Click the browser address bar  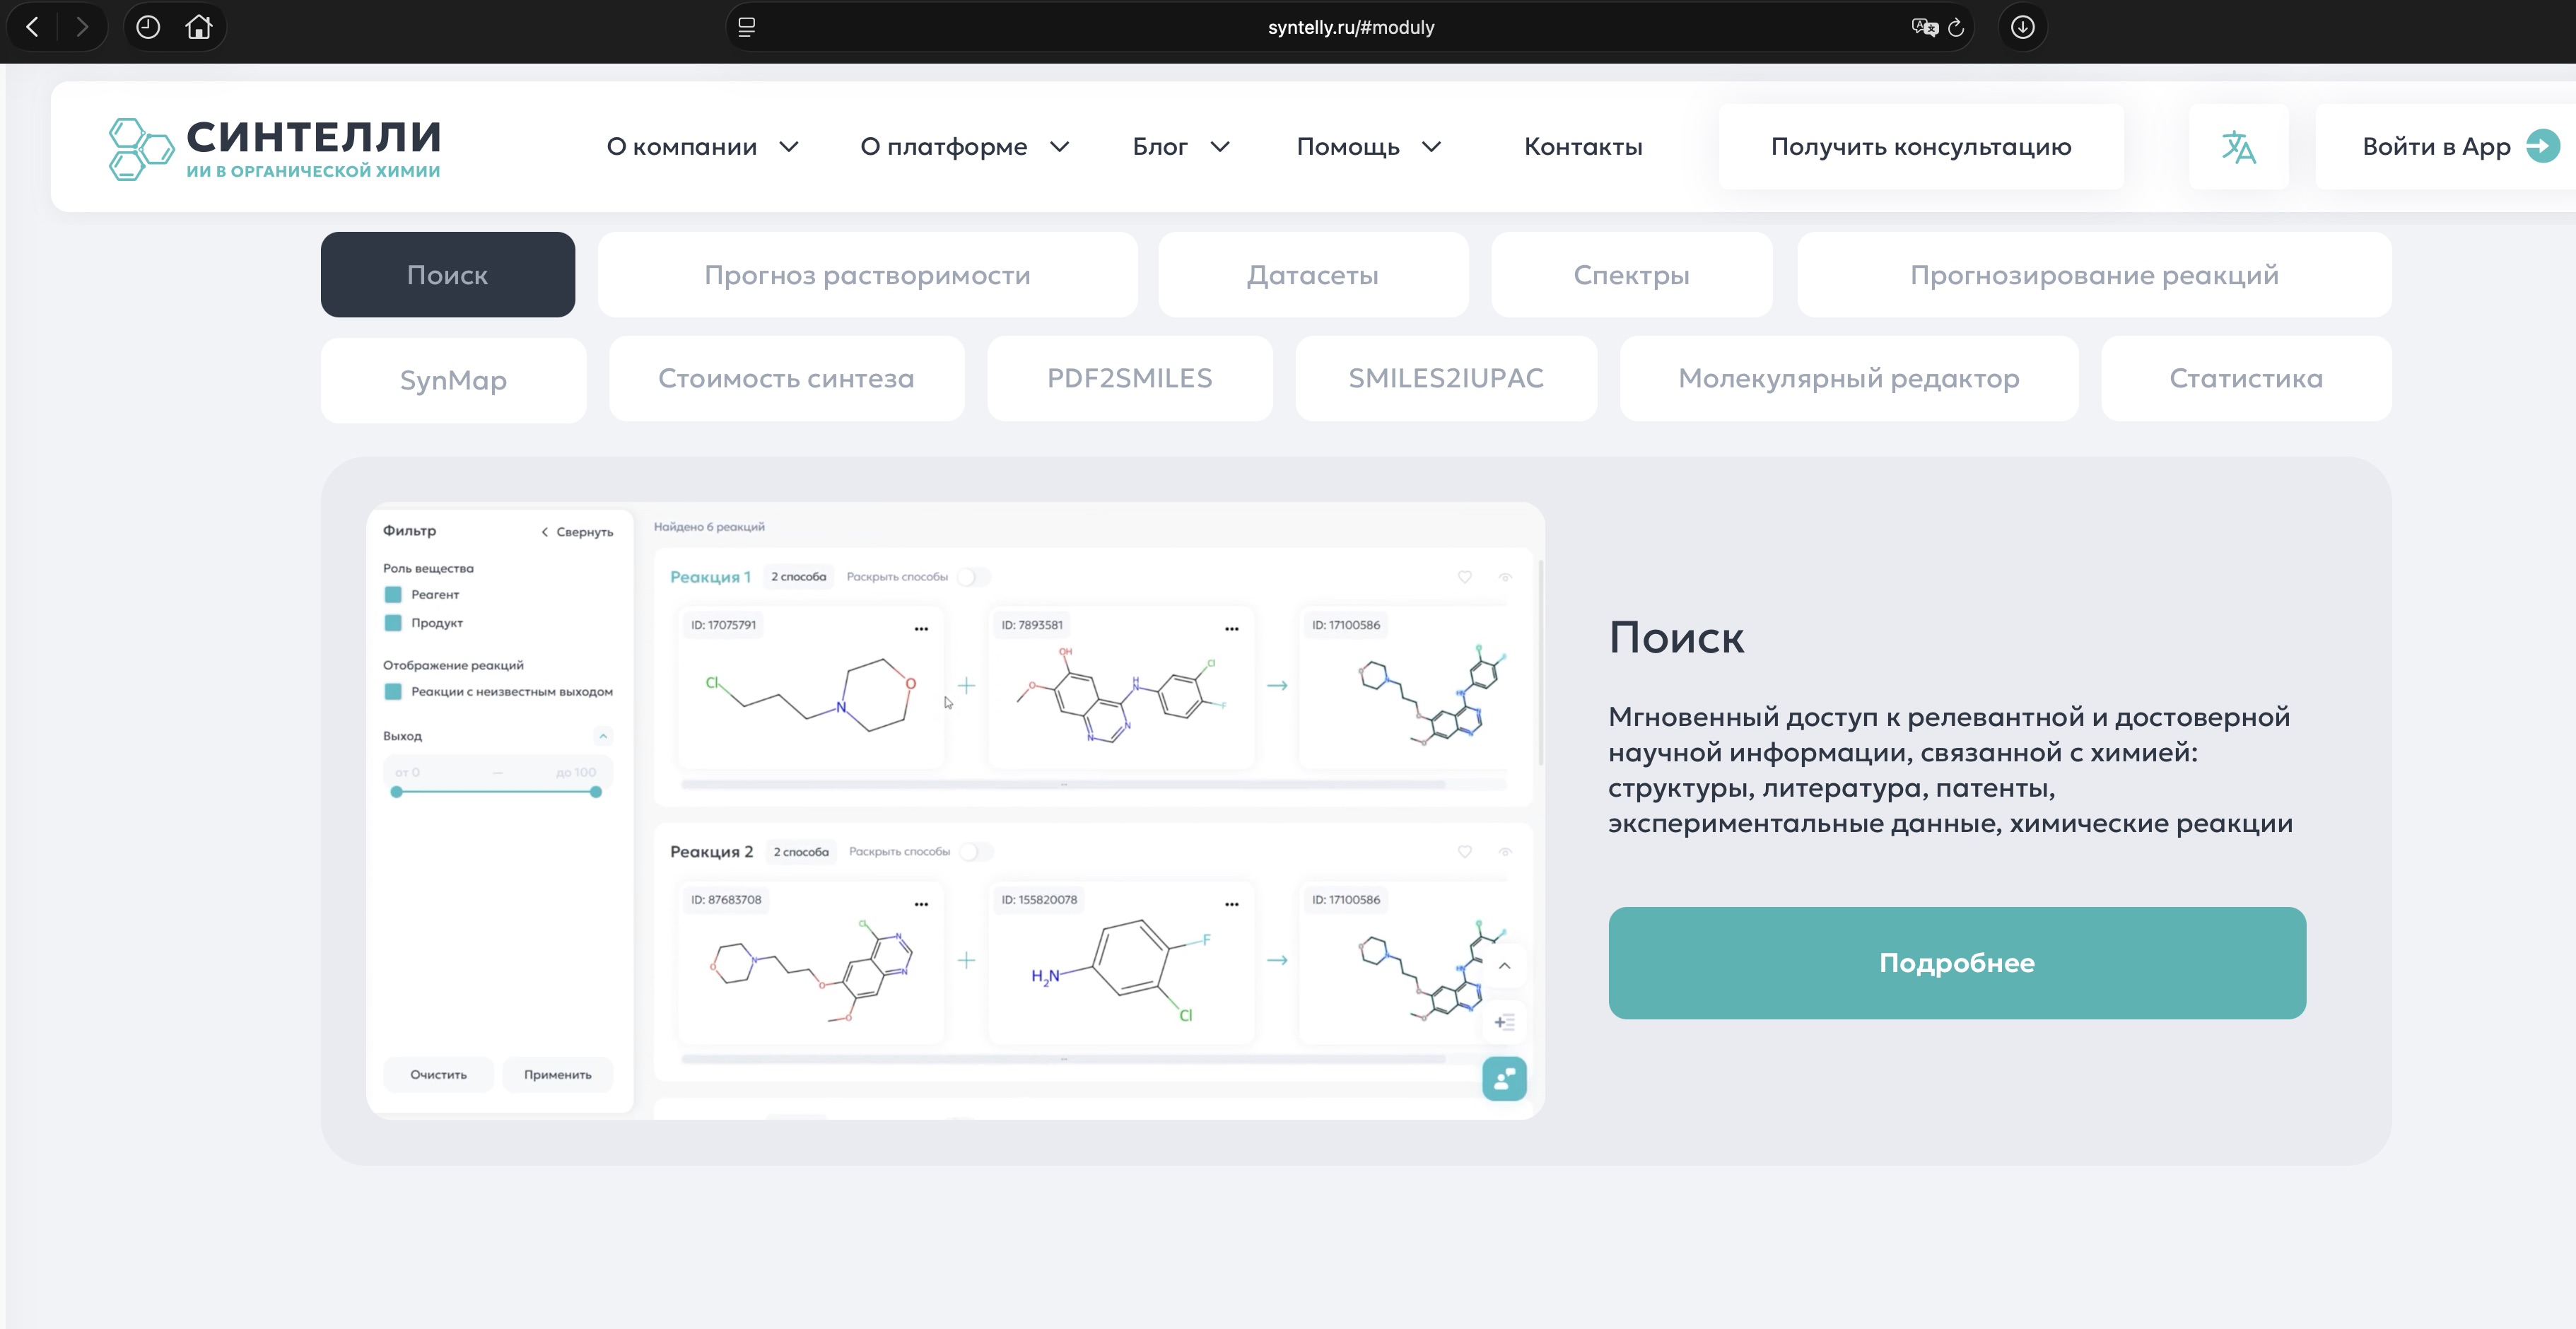pos(1350,27)
